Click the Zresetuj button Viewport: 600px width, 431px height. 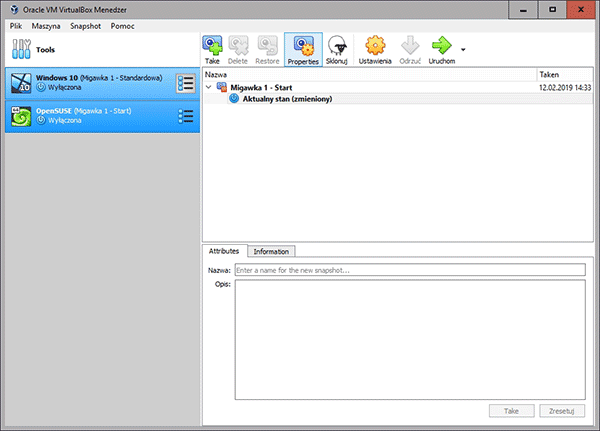click(562, 411)
